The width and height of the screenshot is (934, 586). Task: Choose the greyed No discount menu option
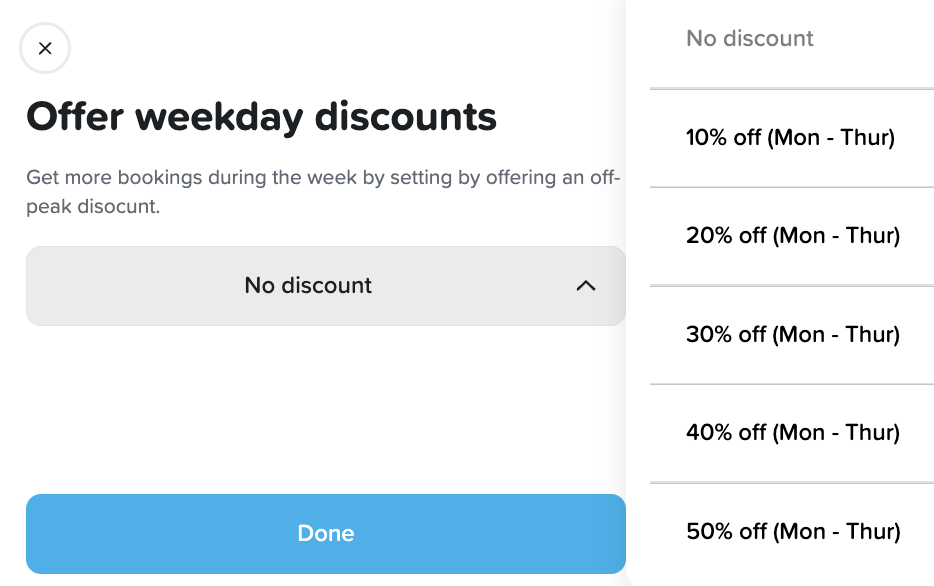750,39
